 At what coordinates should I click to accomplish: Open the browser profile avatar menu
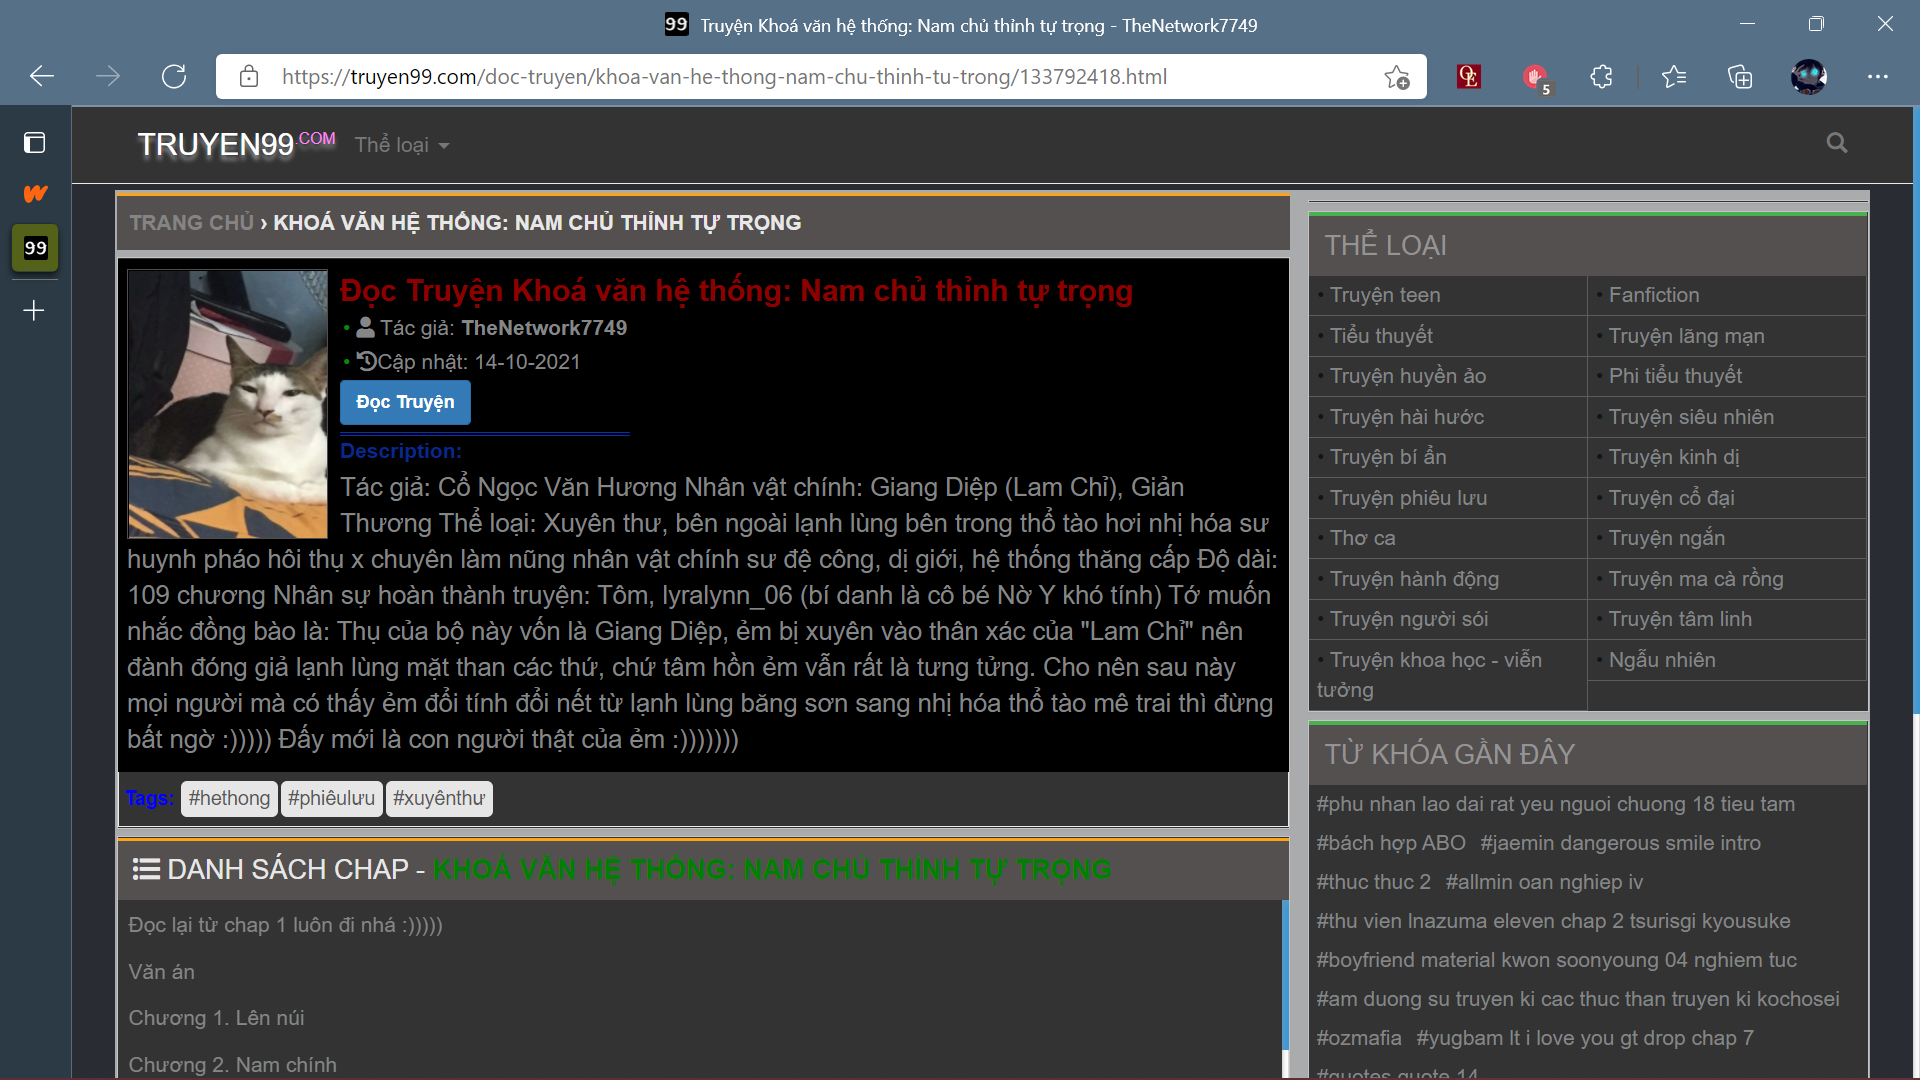[1808, 77]
